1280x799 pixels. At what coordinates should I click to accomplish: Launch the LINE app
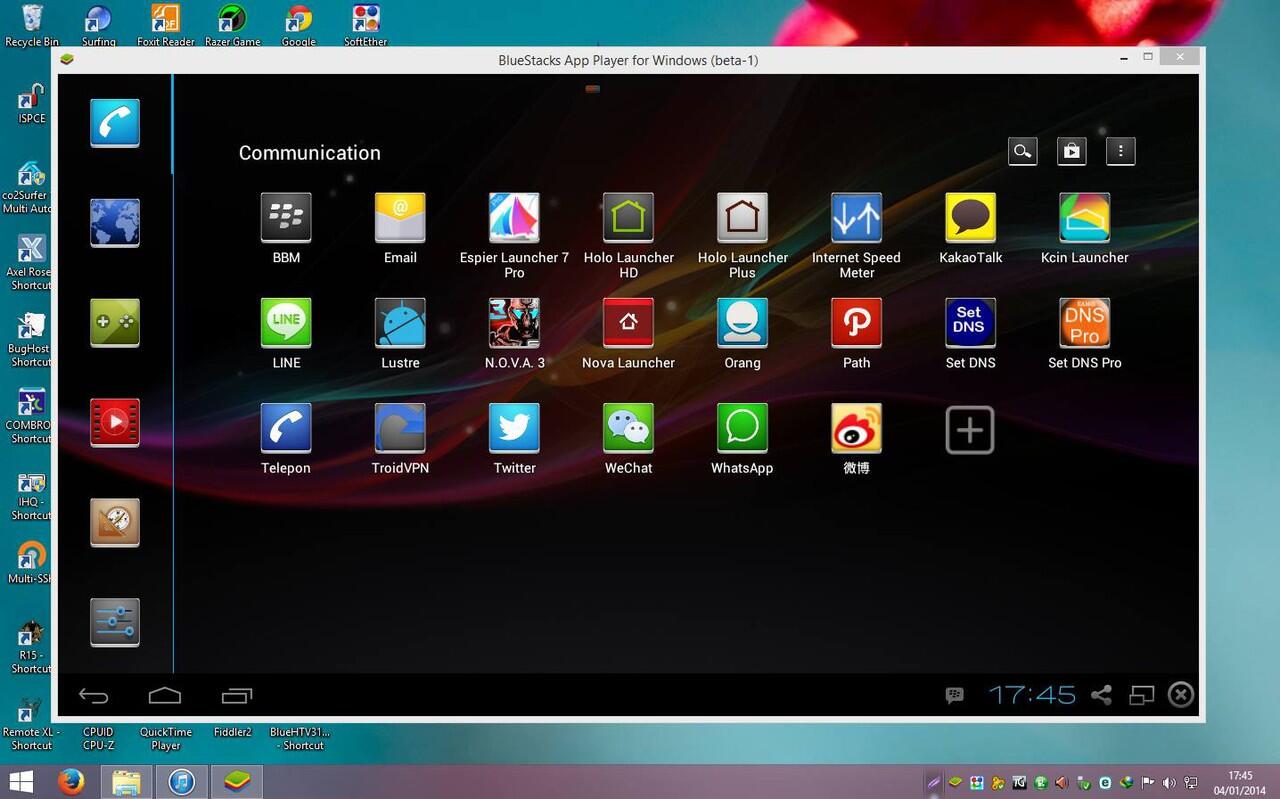[x=286, y=323]
